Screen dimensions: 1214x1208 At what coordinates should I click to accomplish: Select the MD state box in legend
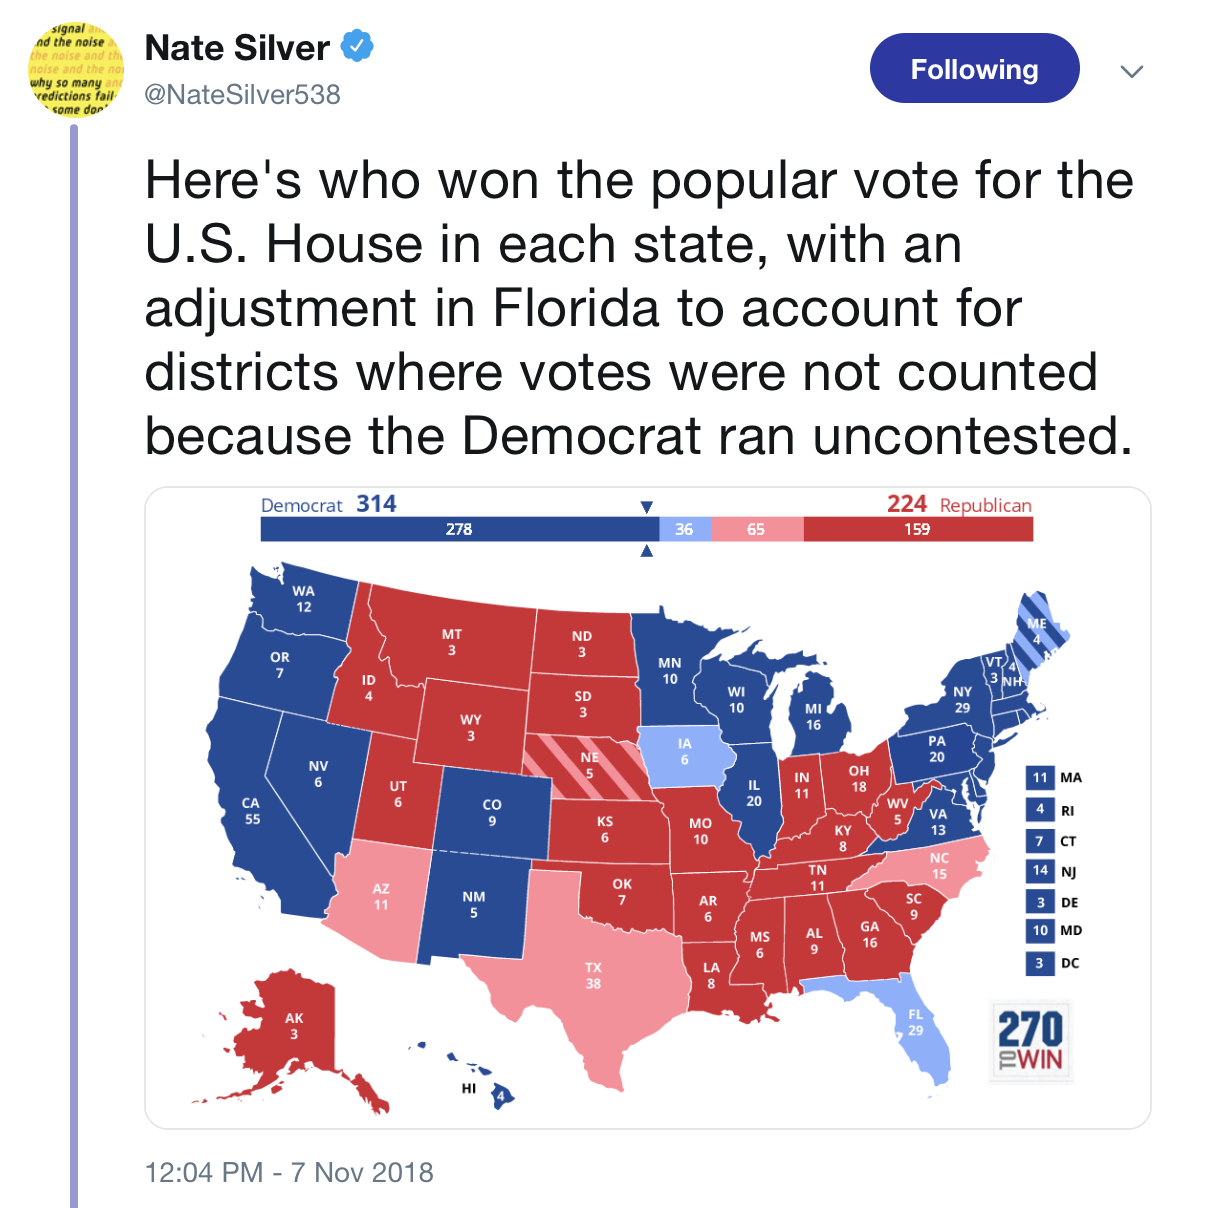[x=1040, y=931]
